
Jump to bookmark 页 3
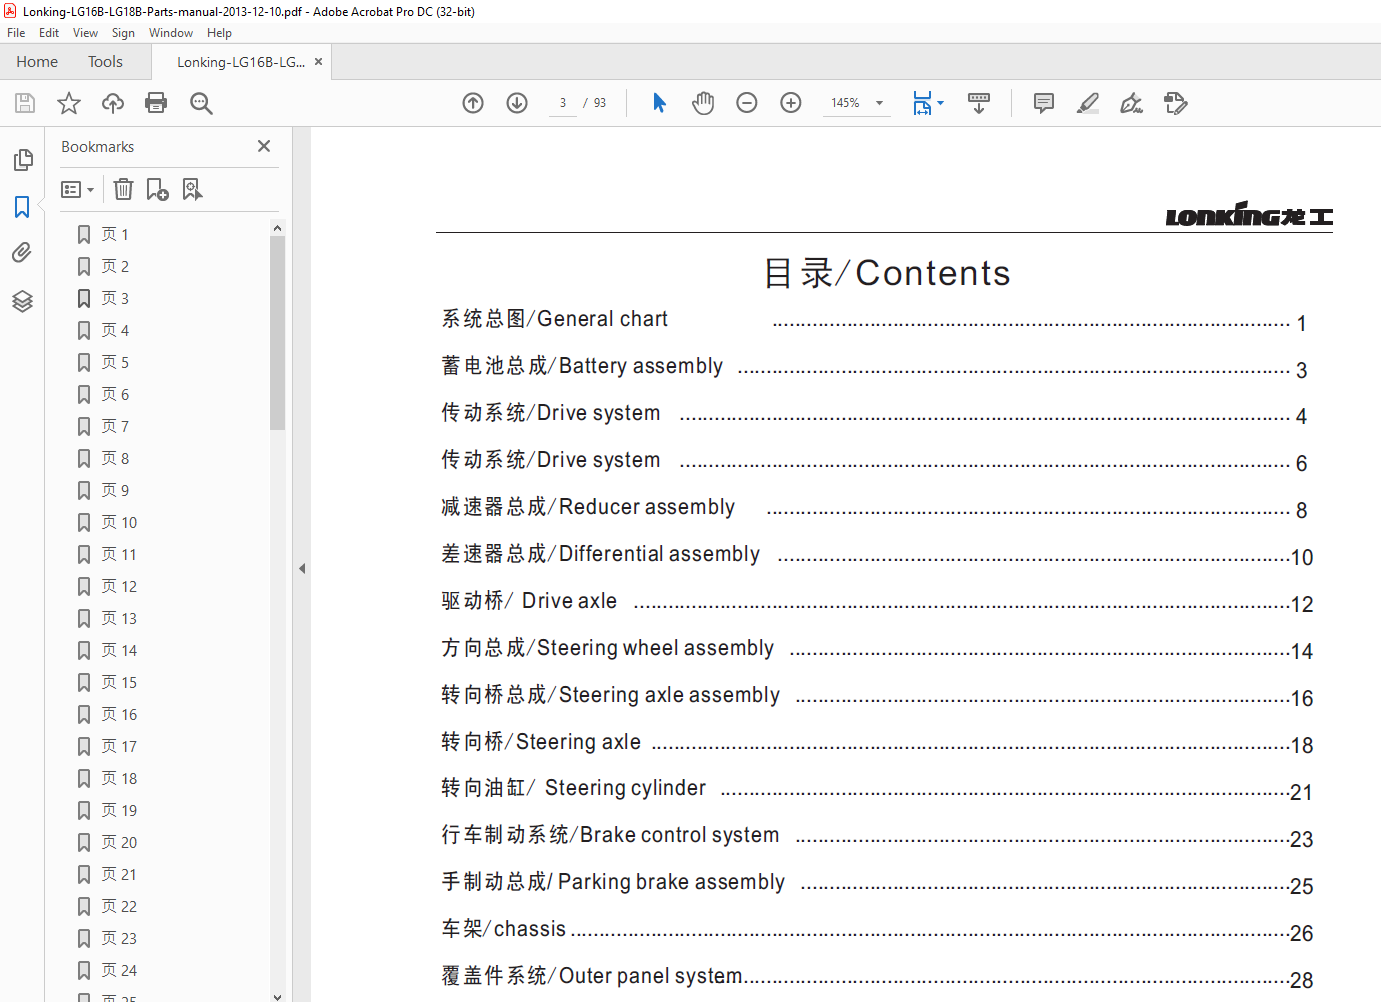115,298
